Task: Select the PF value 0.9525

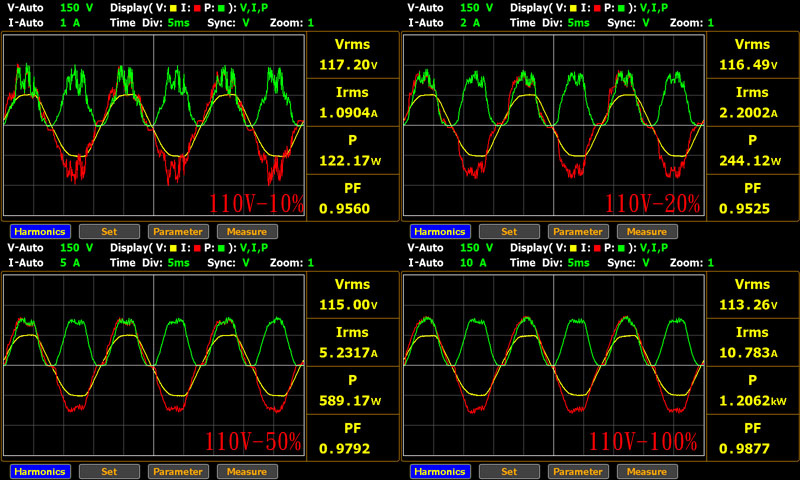Action: (744, 209)
